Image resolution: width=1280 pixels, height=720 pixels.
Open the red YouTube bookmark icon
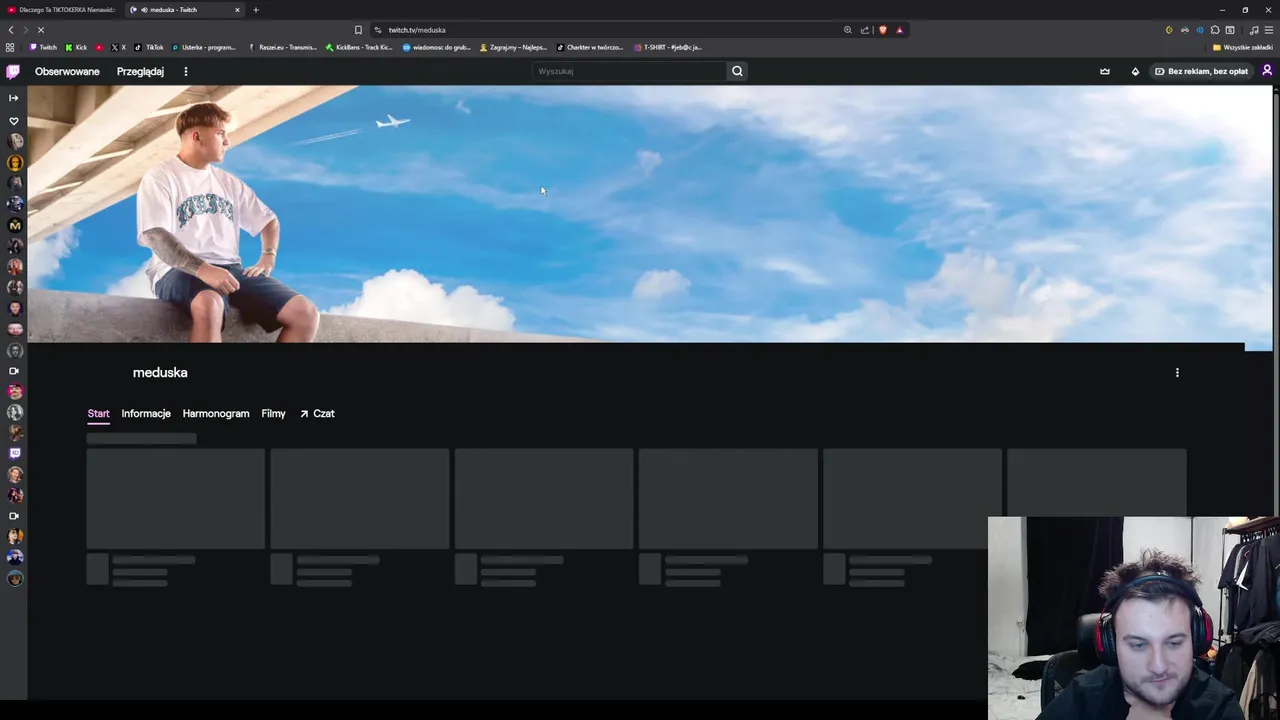point(99,47)
